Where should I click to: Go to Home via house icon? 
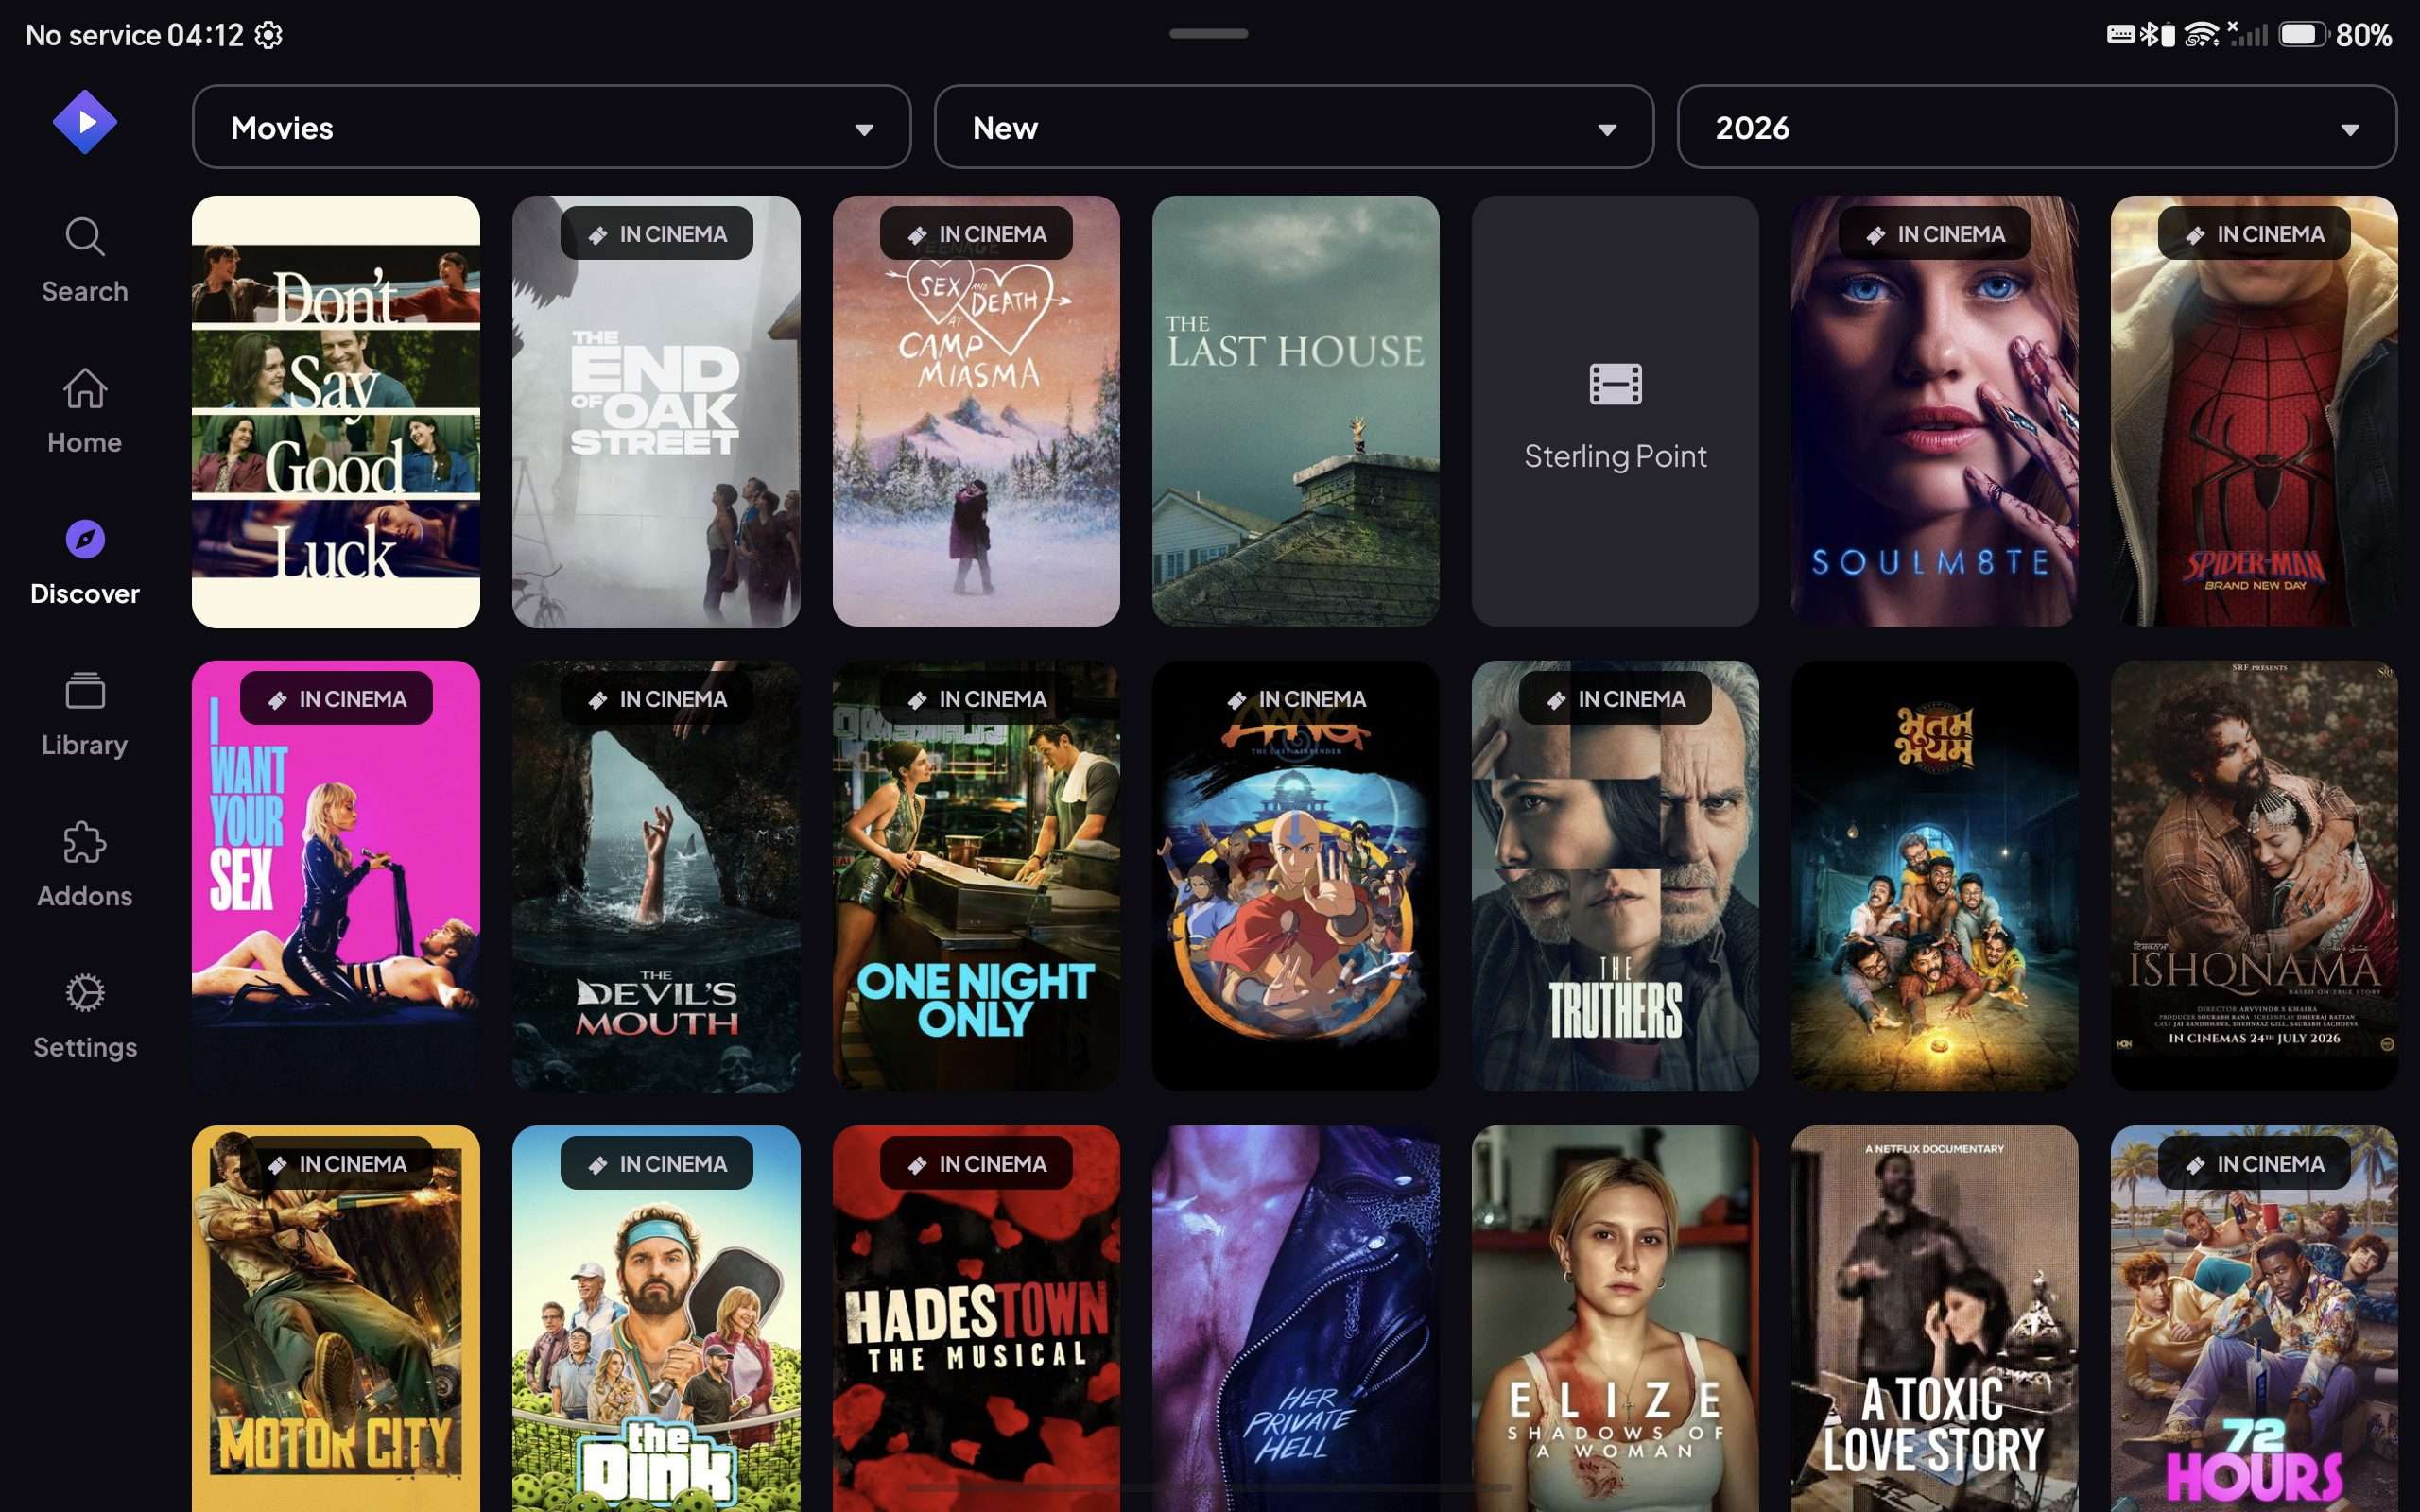click(x=85, y=388)
